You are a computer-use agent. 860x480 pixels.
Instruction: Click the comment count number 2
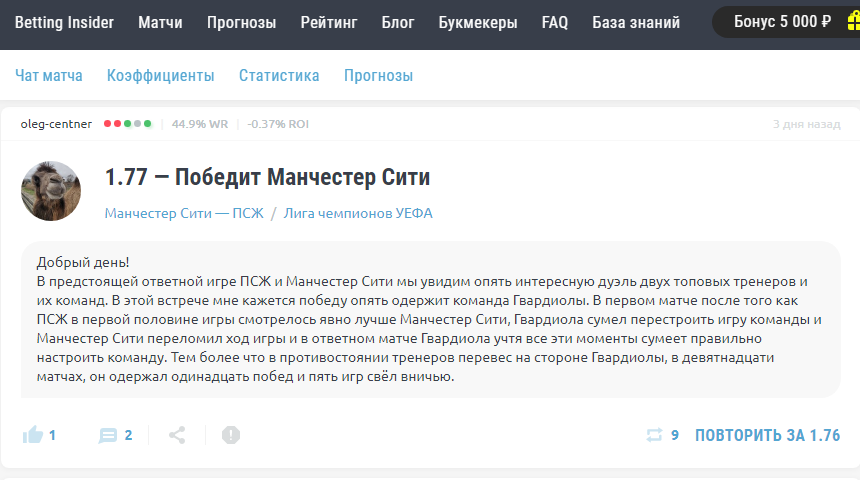tap(128, 435)
